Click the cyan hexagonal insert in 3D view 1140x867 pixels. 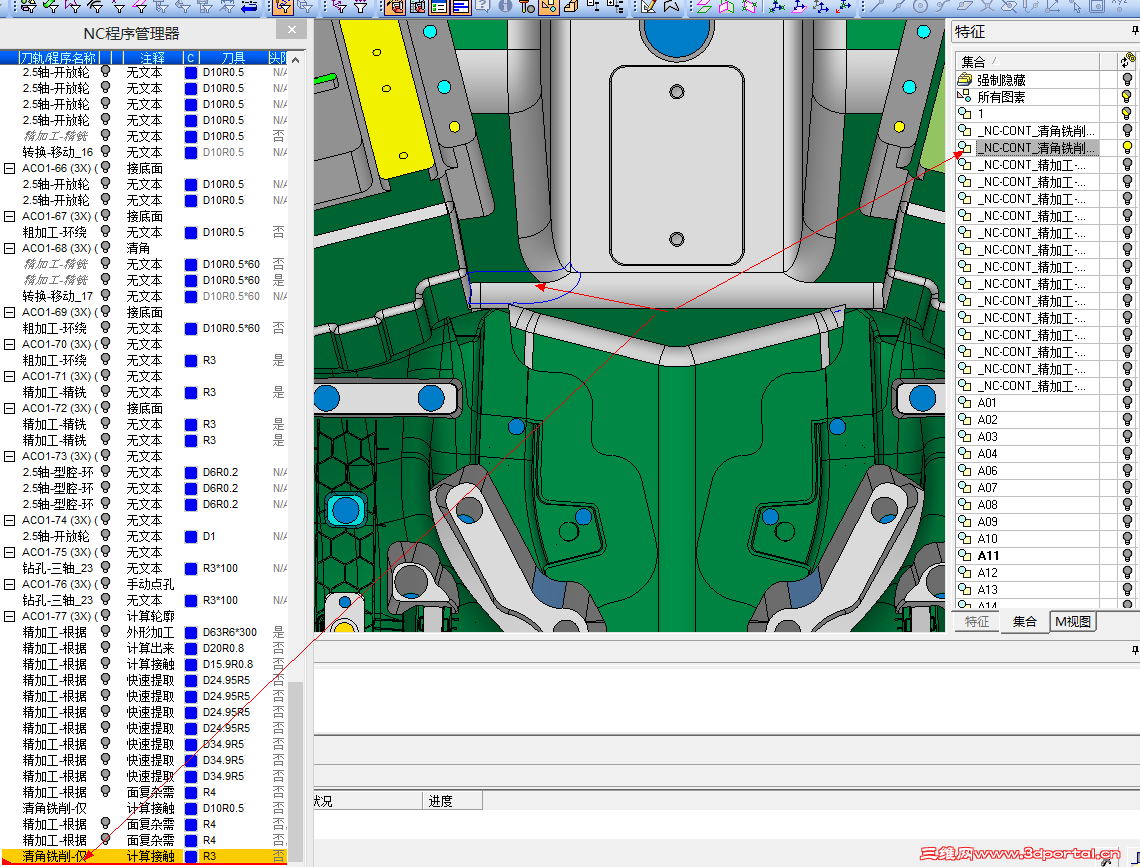click(x=345, y=510)
